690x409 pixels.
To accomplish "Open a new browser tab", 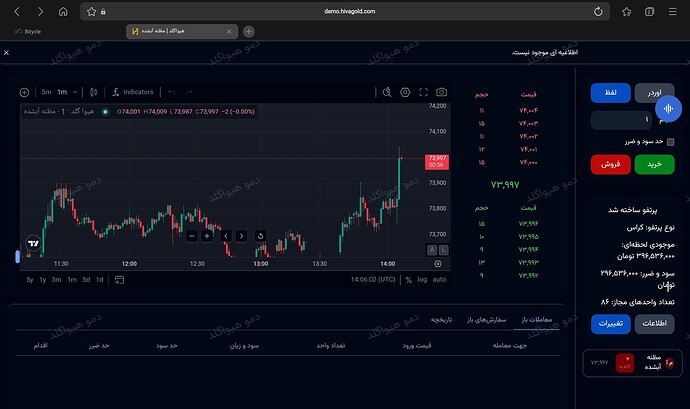I will pyautogui.click(x=249, y=32).
